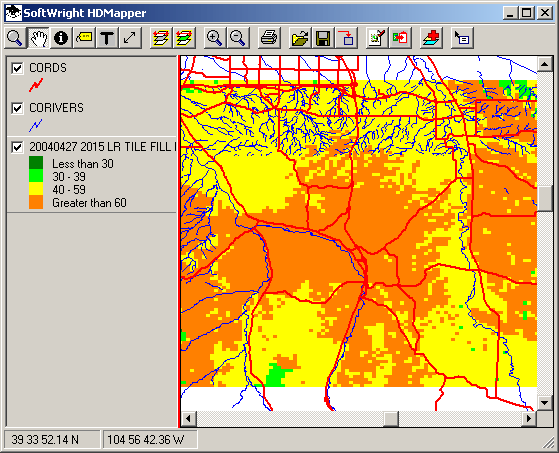This screenshot has height=453, width=559.
Task: Click the orange Greater than 60 swatch
Action: pos(36,202)
